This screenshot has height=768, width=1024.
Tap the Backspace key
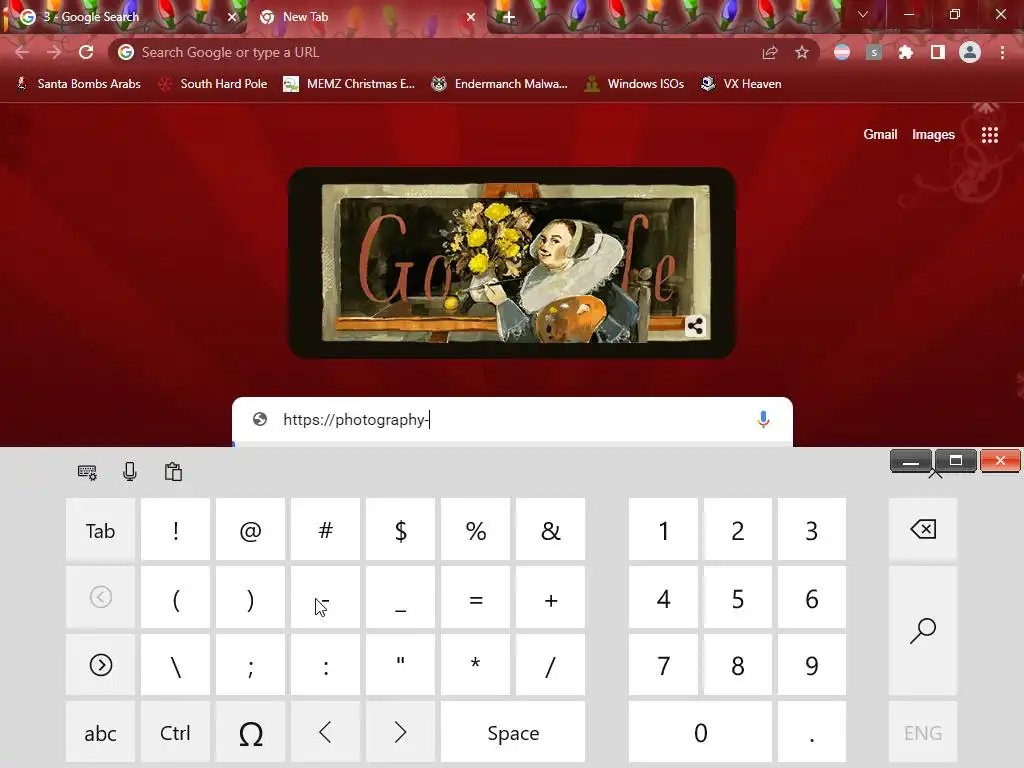tap(923, 529)
